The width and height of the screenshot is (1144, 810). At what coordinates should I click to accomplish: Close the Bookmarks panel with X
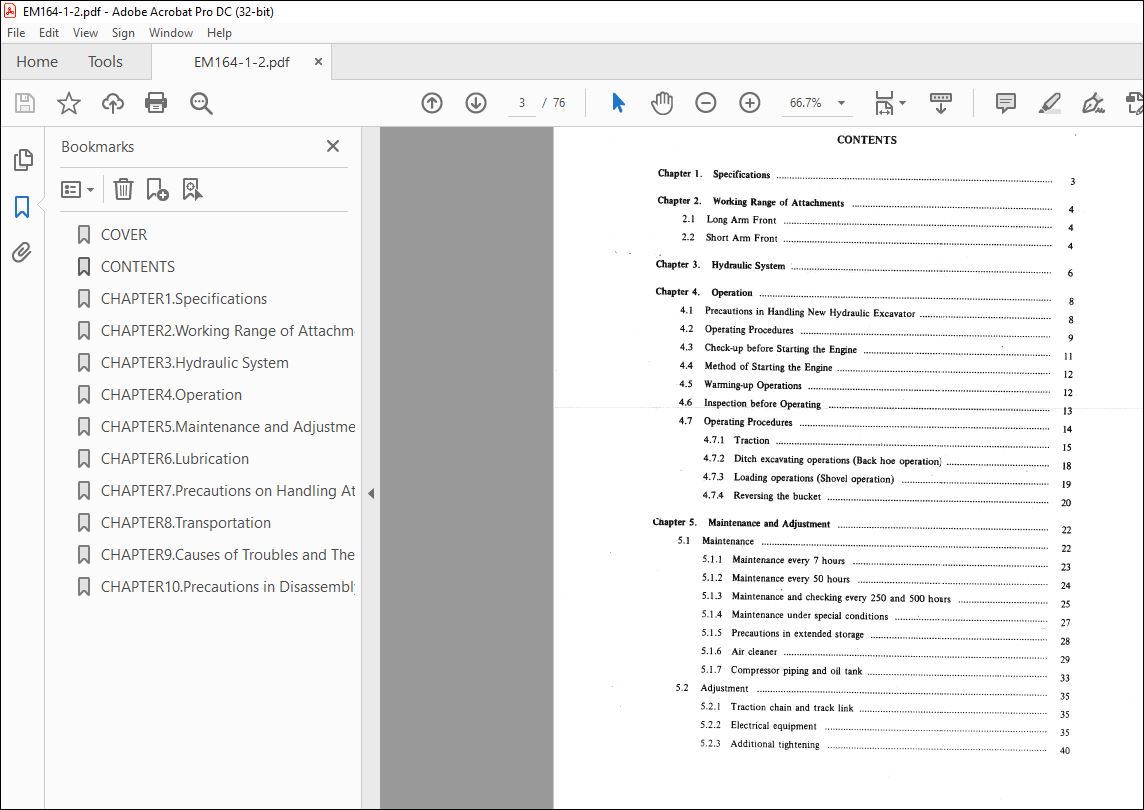[x=333, y=146]
